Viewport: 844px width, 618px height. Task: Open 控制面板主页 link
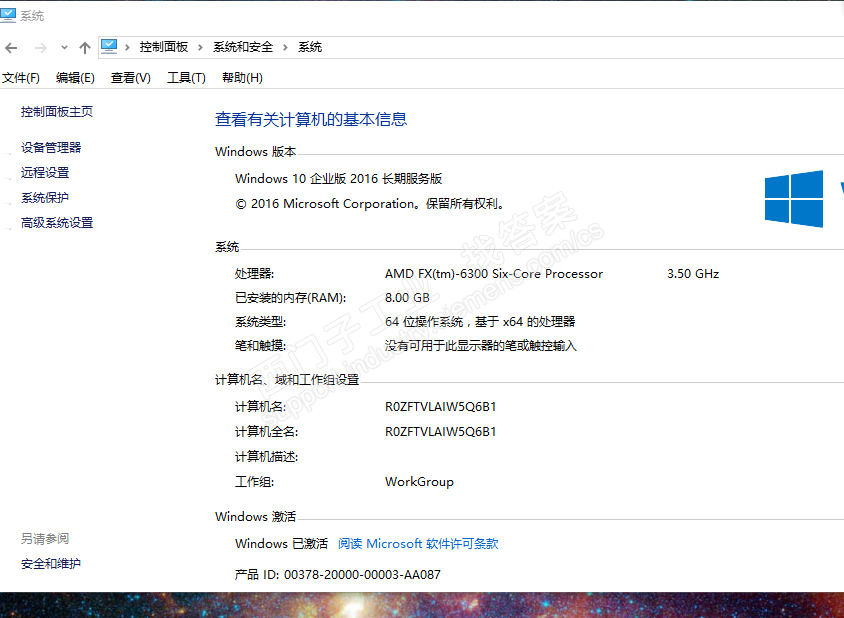(x=57, y=111)
